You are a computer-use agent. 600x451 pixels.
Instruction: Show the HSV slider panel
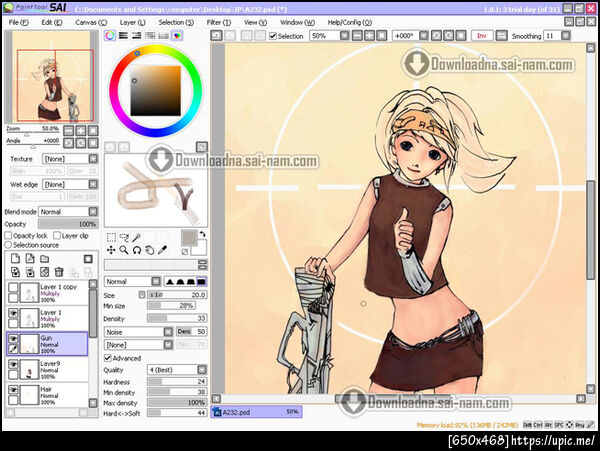click(x=137, y=36)
